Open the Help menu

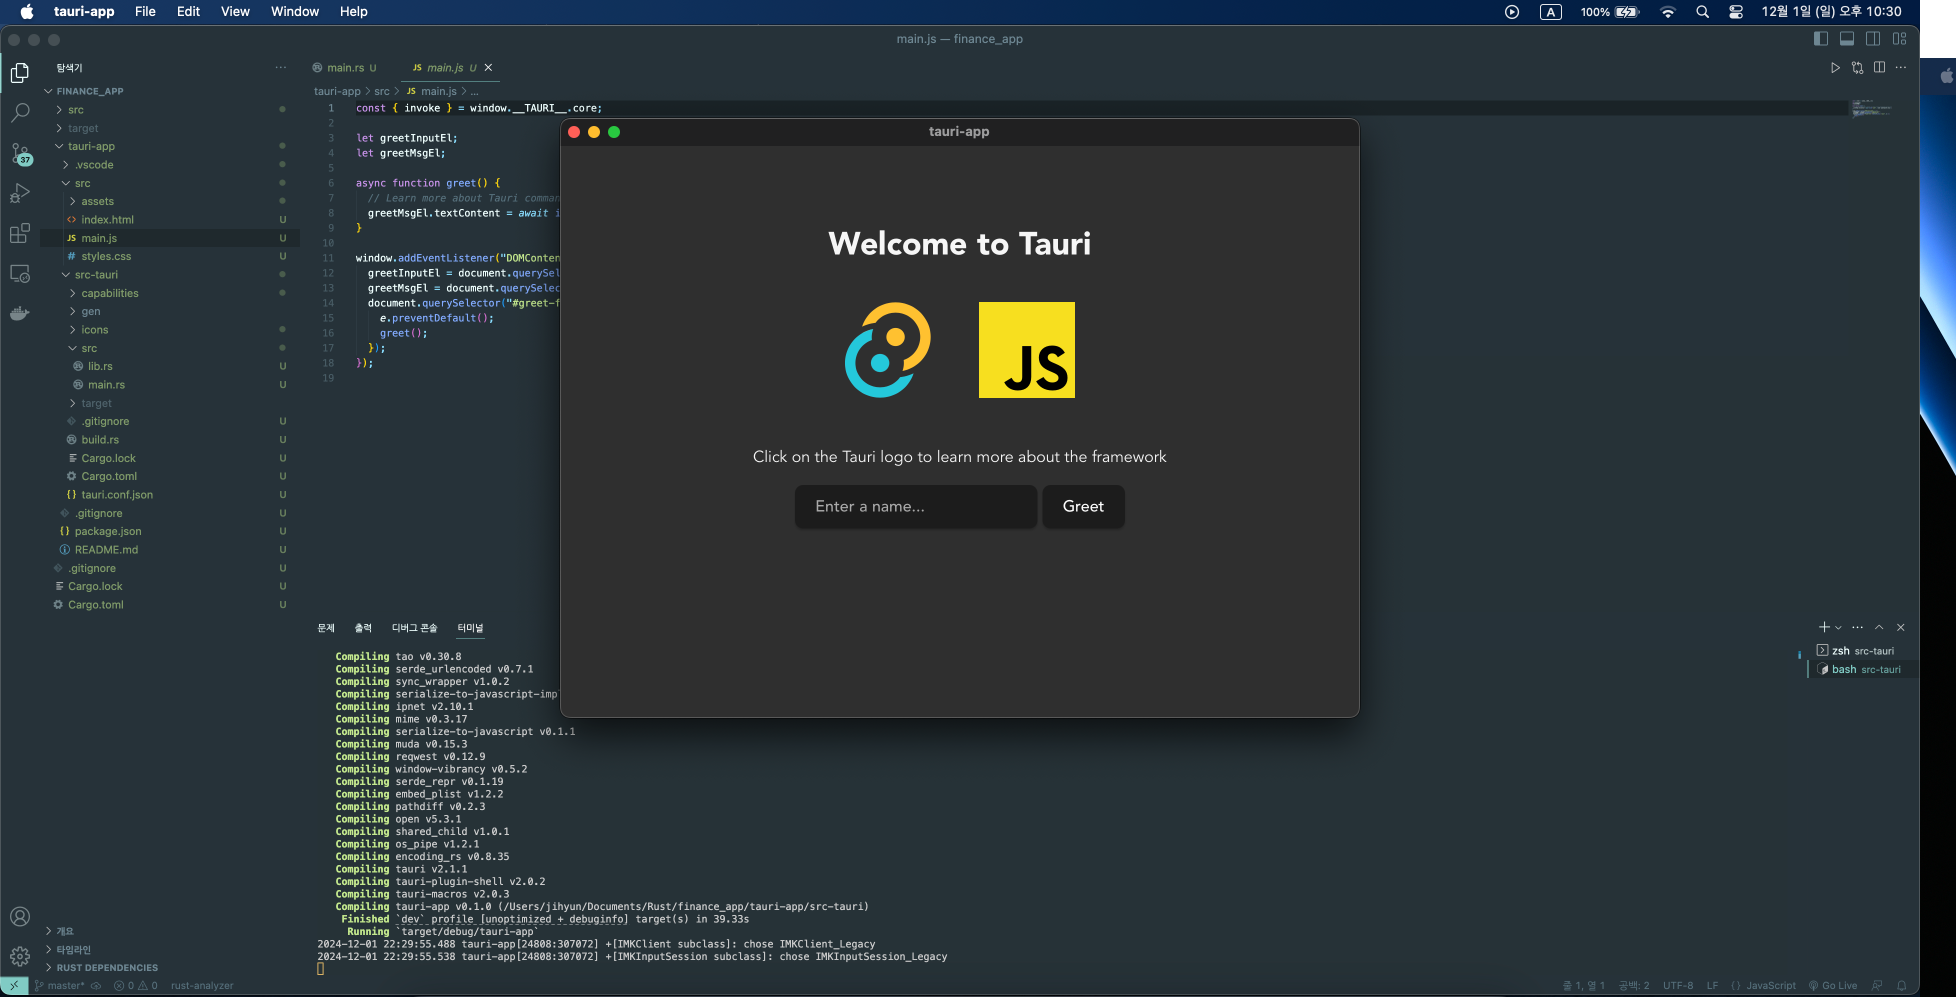pos(353,12)
